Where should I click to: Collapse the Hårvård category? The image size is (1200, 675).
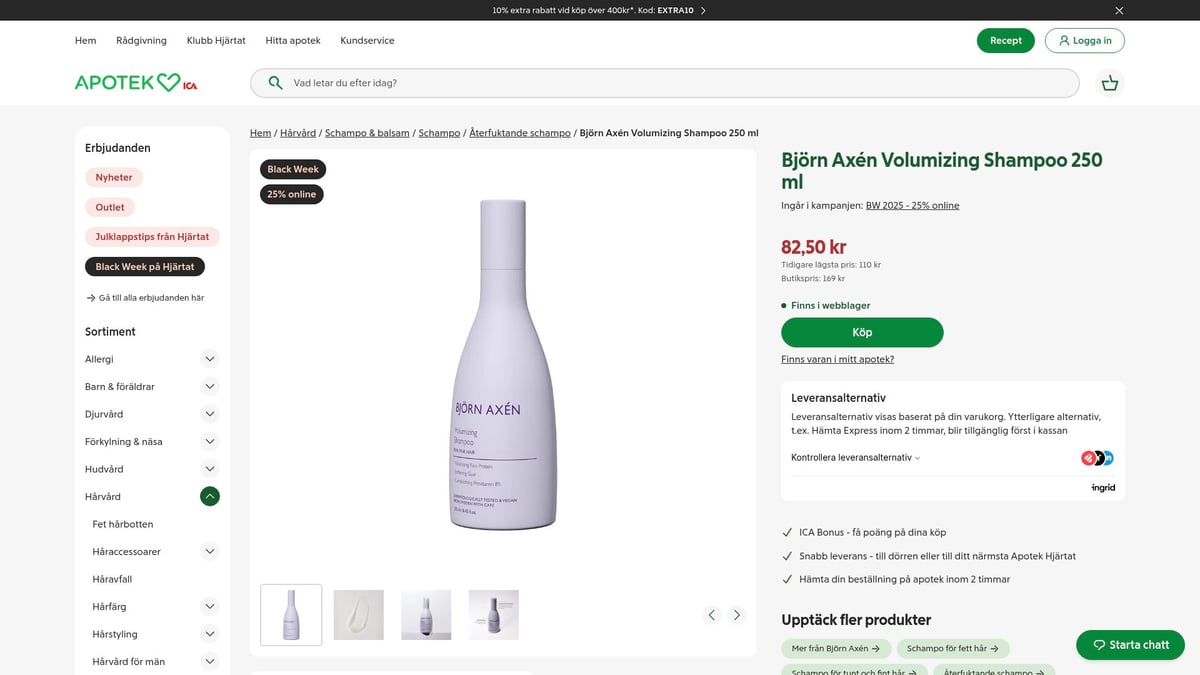[x=209, y=495]
